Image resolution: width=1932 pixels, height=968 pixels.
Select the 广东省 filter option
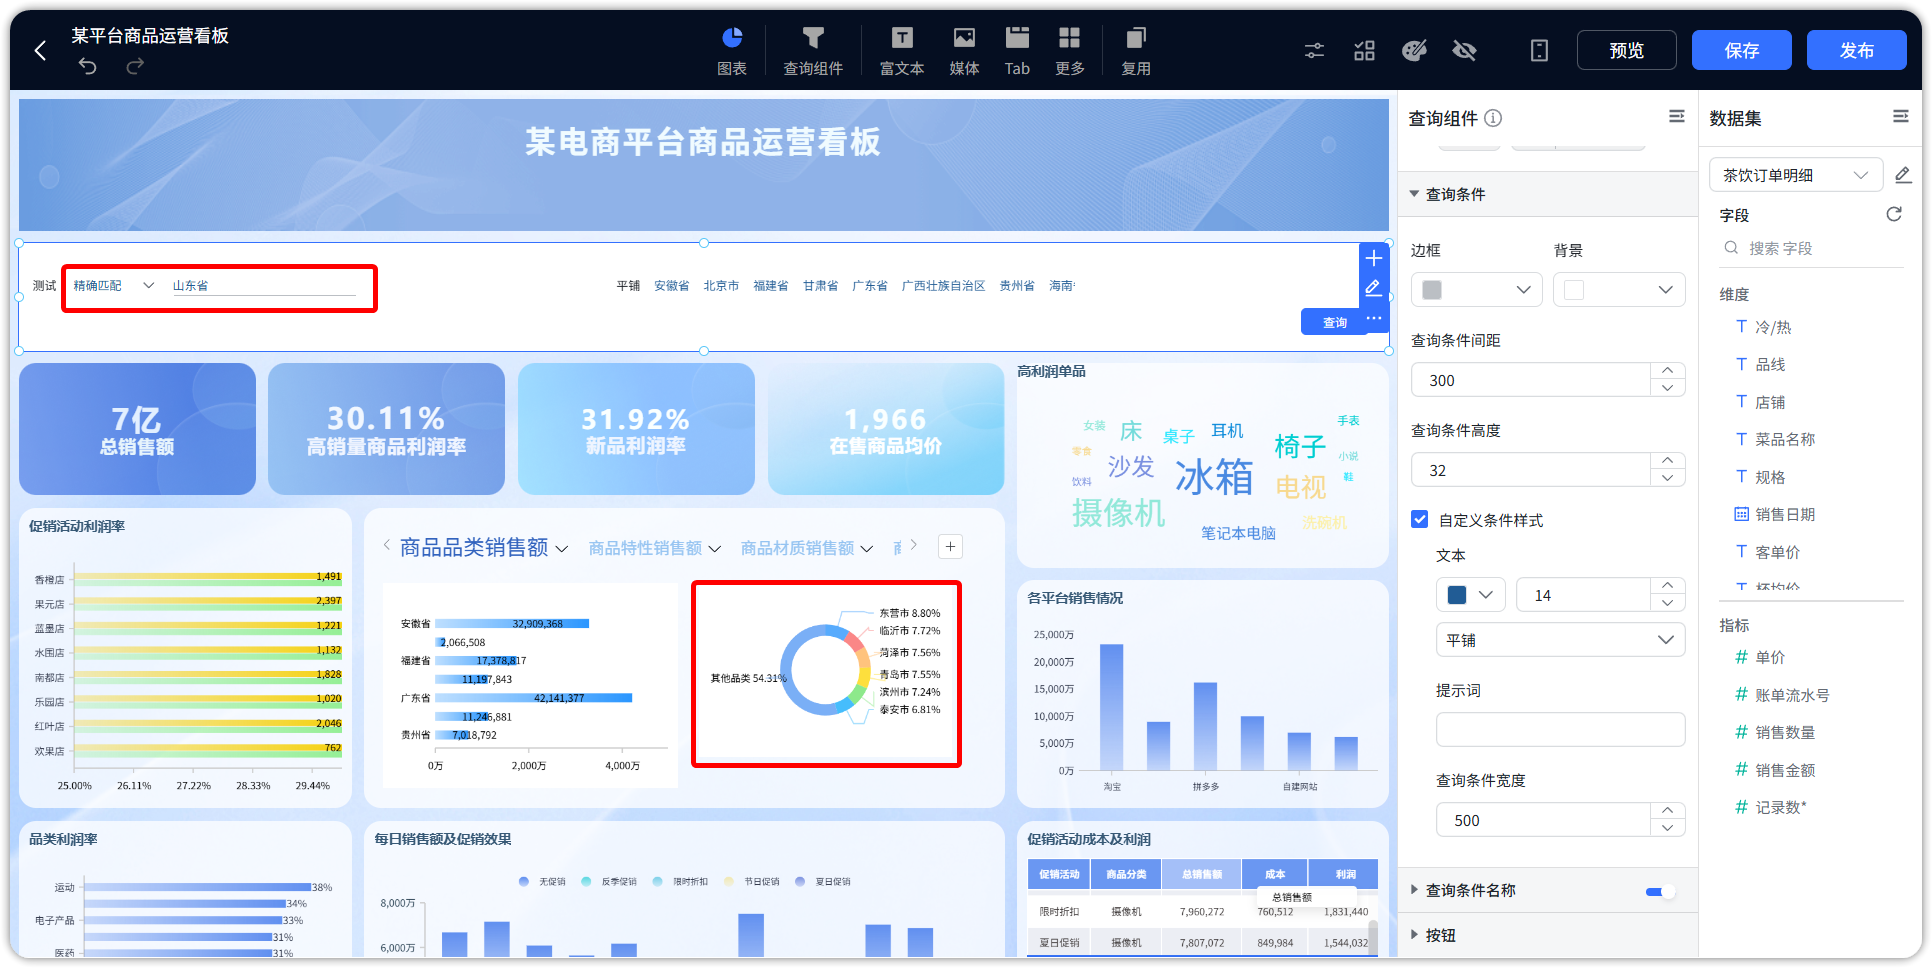pyautogui.click(x=869, y=286)
